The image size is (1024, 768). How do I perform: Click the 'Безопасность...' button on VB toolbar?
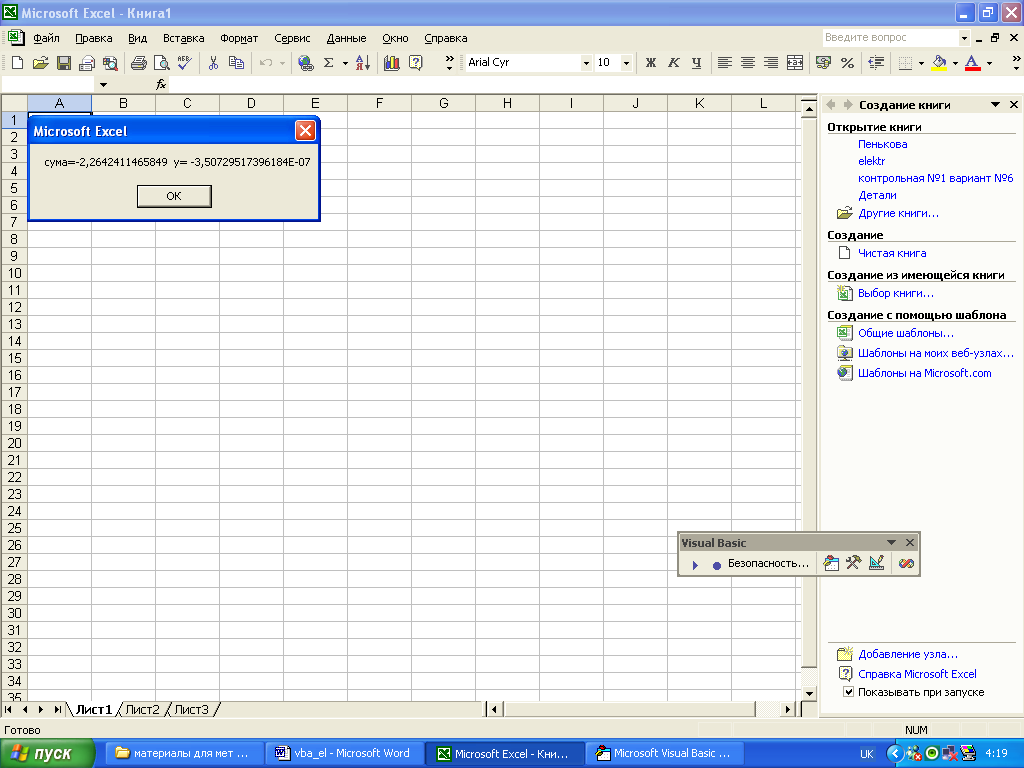pos(768,563)
